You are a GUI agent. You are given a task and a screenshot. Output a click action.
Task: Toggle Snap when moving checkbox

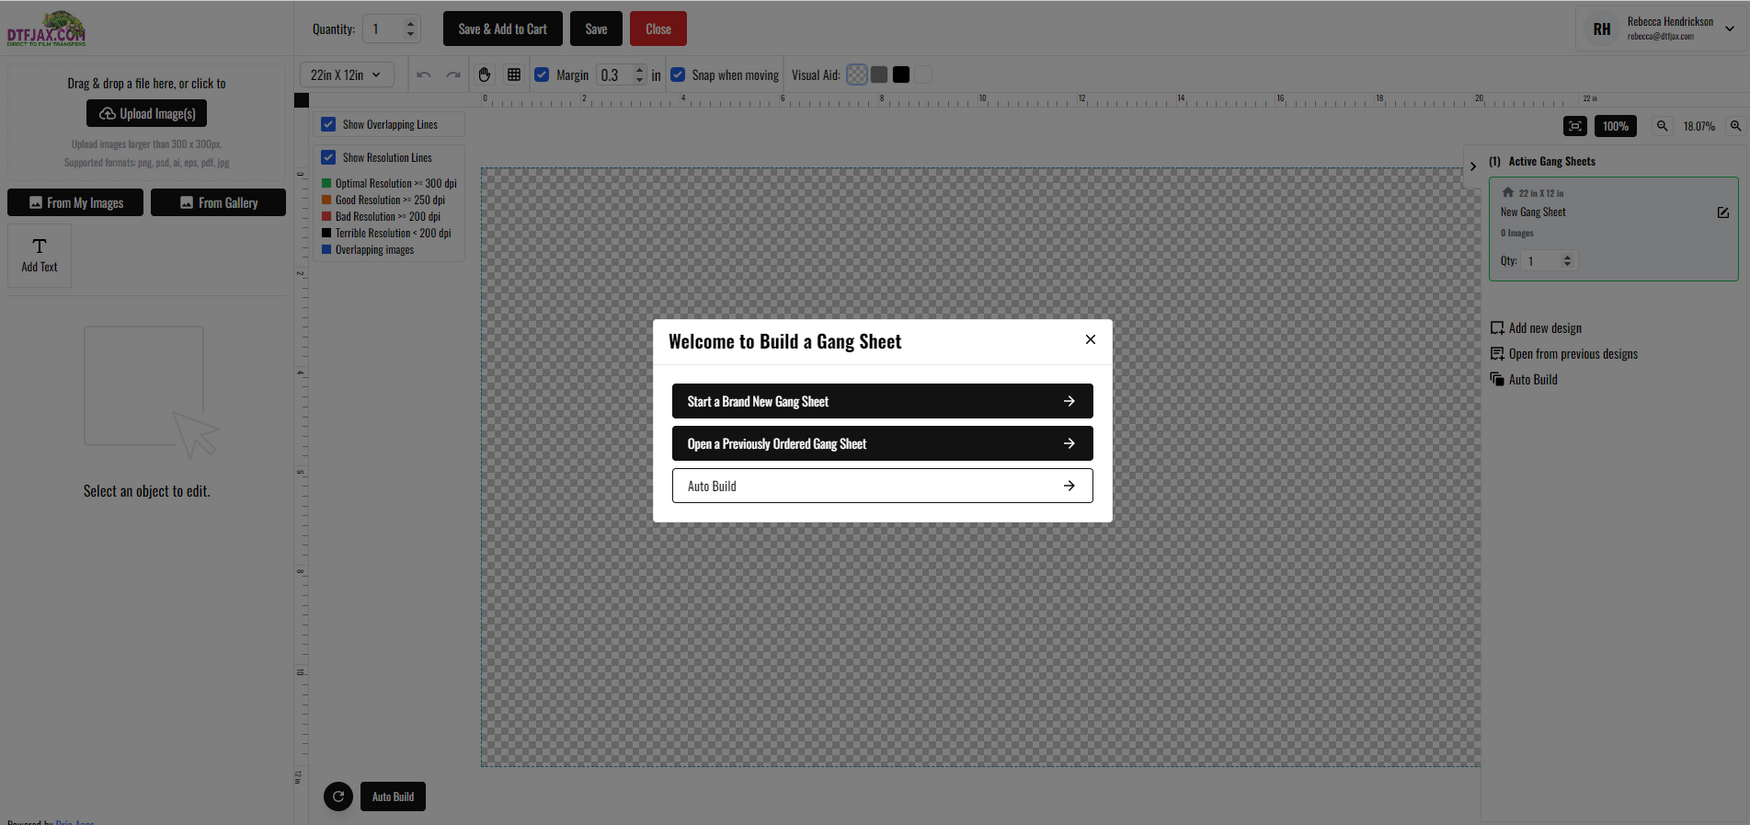click(x=678, y=75)
